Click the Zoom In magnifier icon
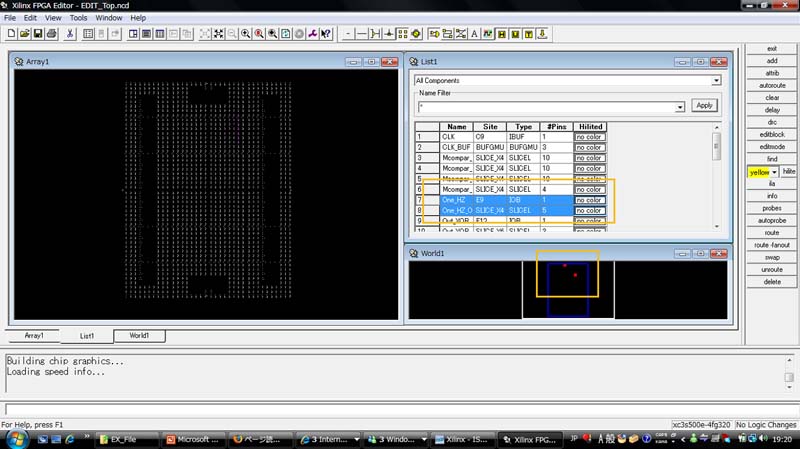The image size is (800, 449). 245,34
